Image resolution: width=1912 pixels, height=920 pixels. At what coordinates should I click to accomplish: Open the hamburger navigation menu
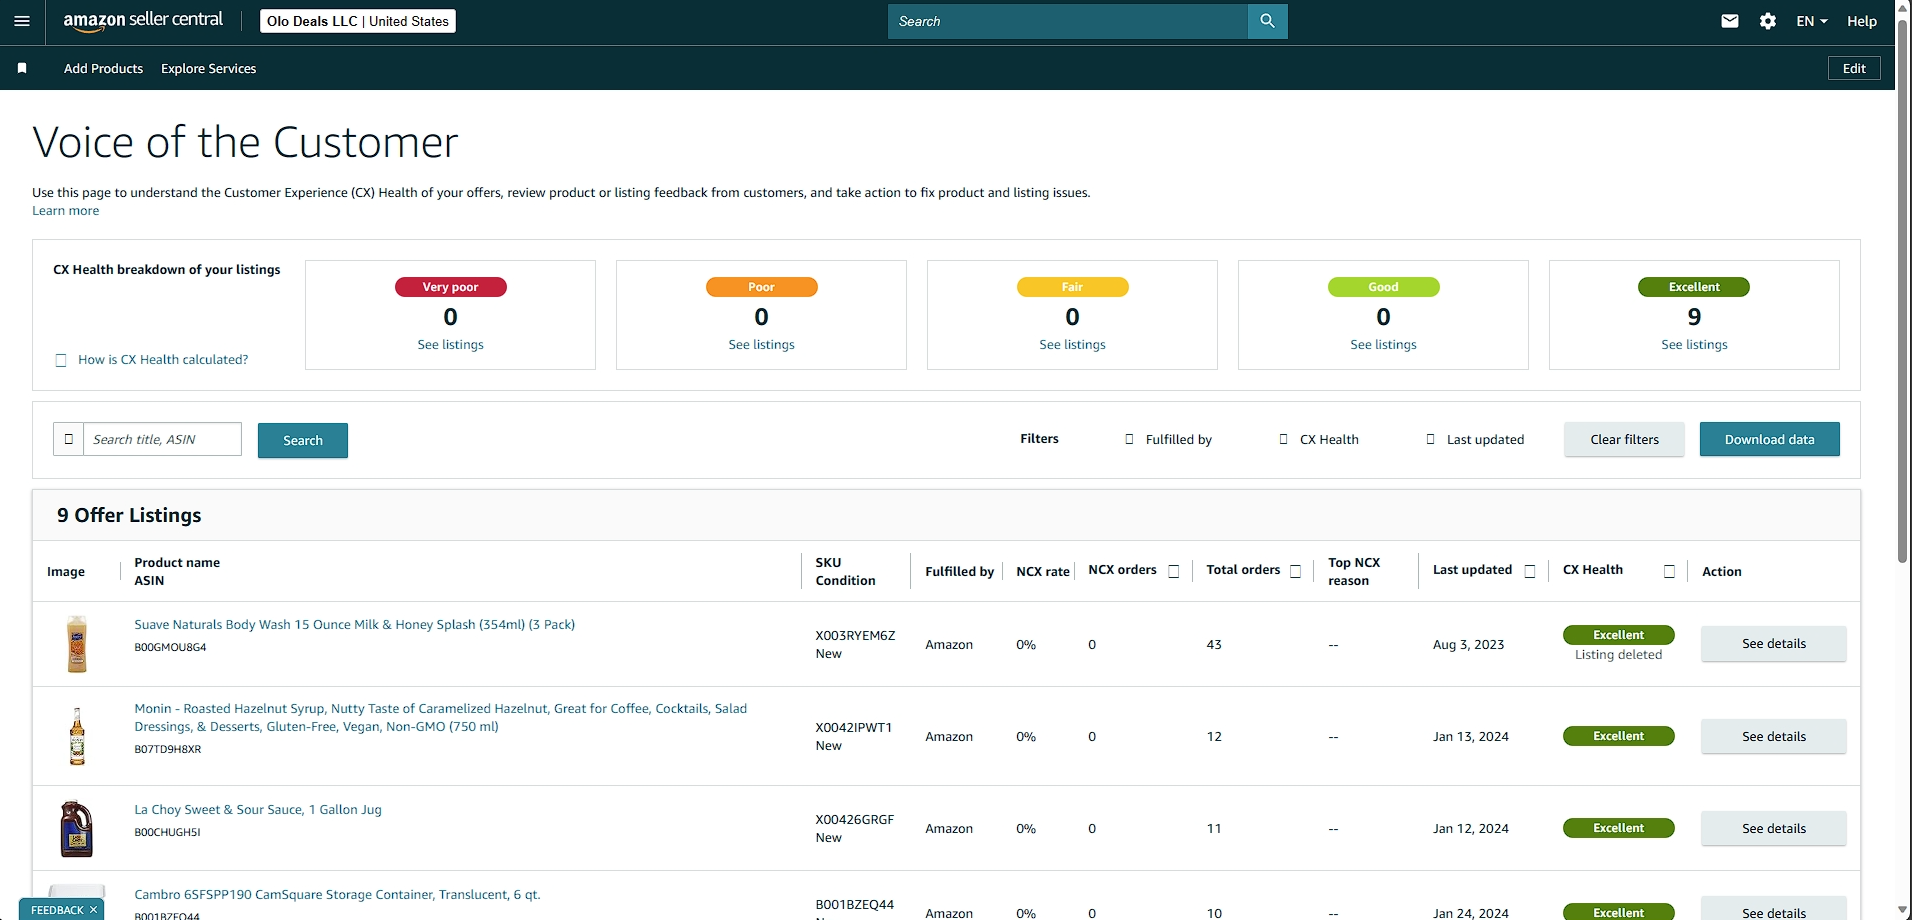click(x=22, y=21)
